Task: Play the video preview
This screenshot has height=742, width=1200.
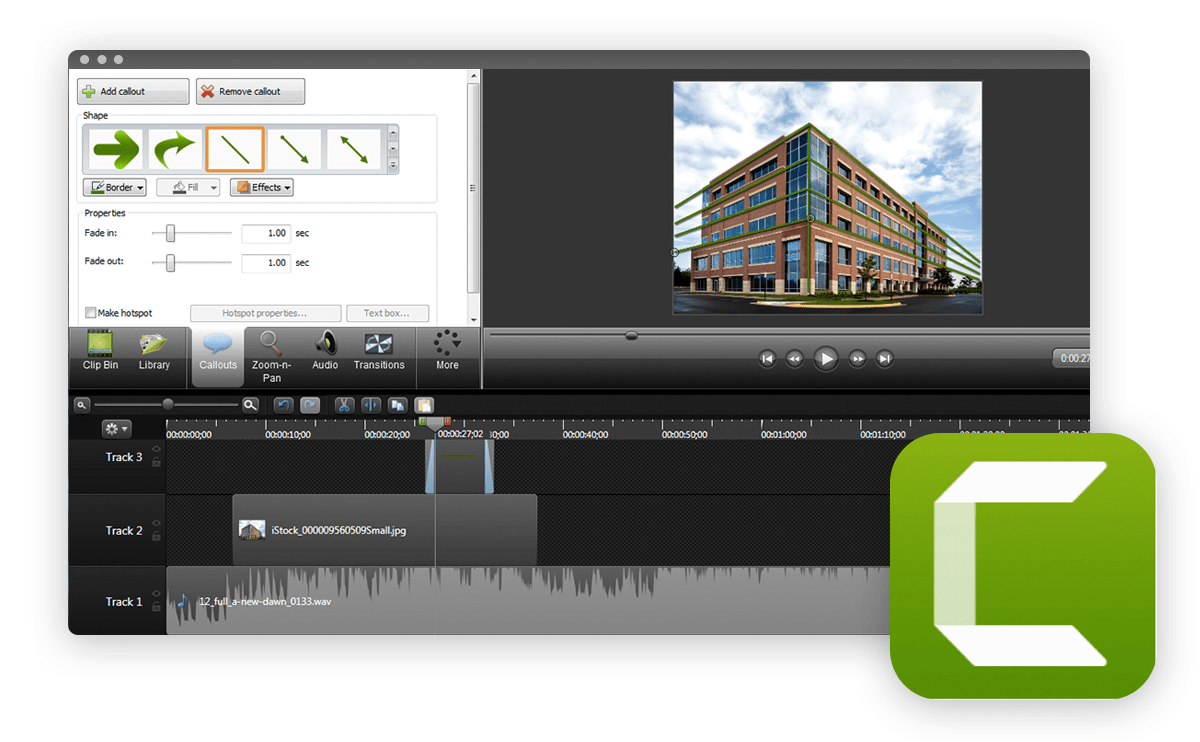Action: point(825,358)
